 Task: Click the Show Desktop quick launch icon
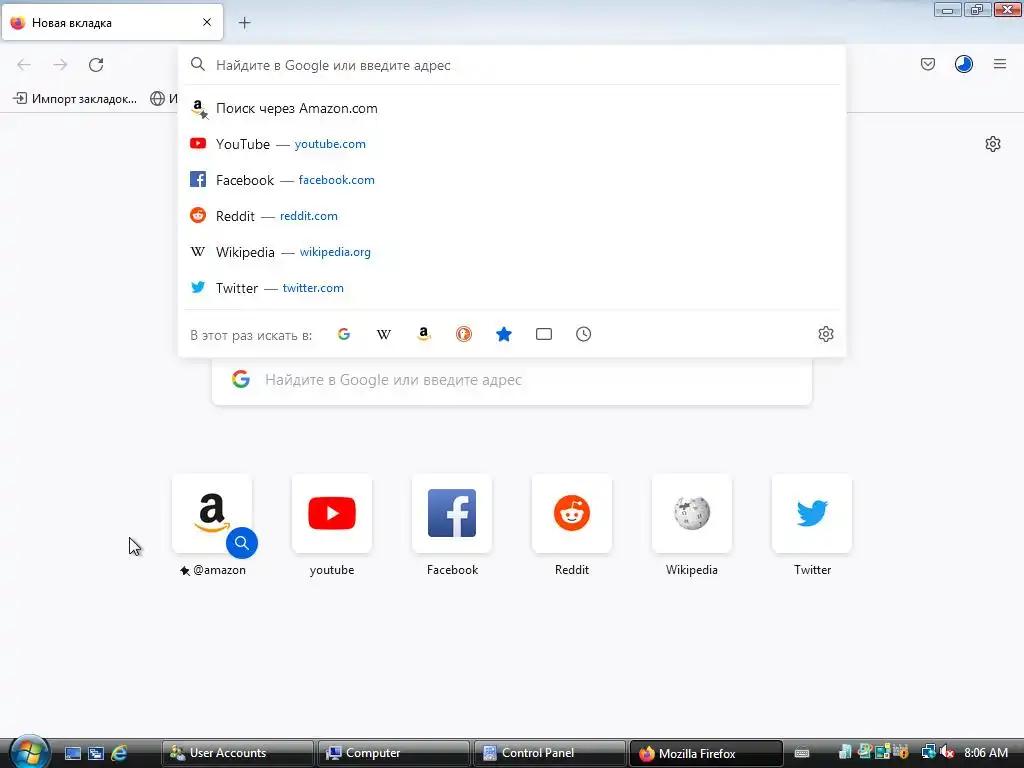click(72, 753)
